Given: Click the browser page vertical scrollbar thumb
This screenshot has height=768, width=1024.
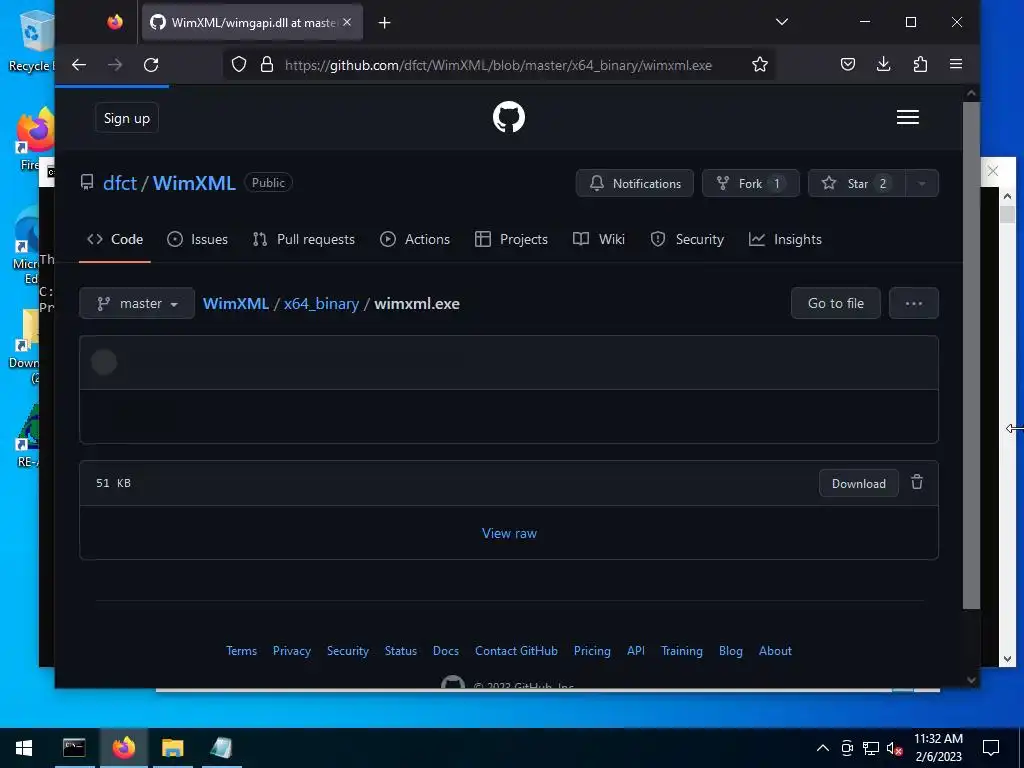Looking at the screenshot, I should coord(971,355).
